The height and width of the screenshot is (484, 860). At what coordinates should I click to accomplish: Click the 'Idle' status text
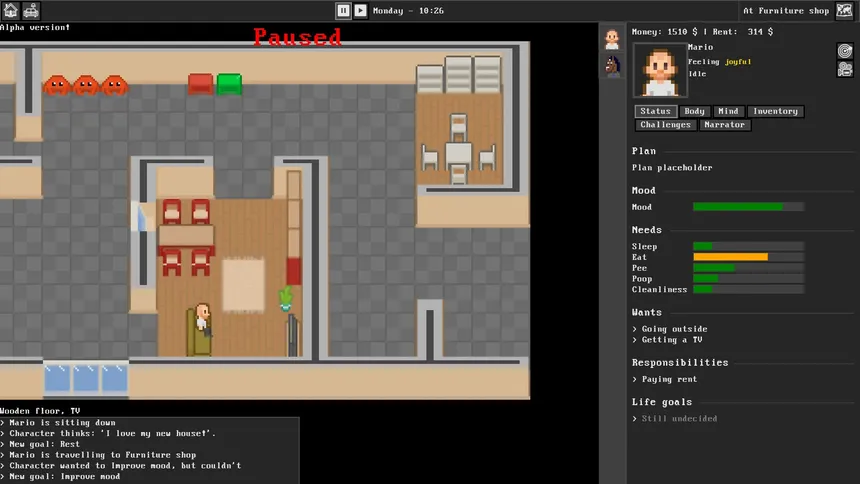point(697,74)
